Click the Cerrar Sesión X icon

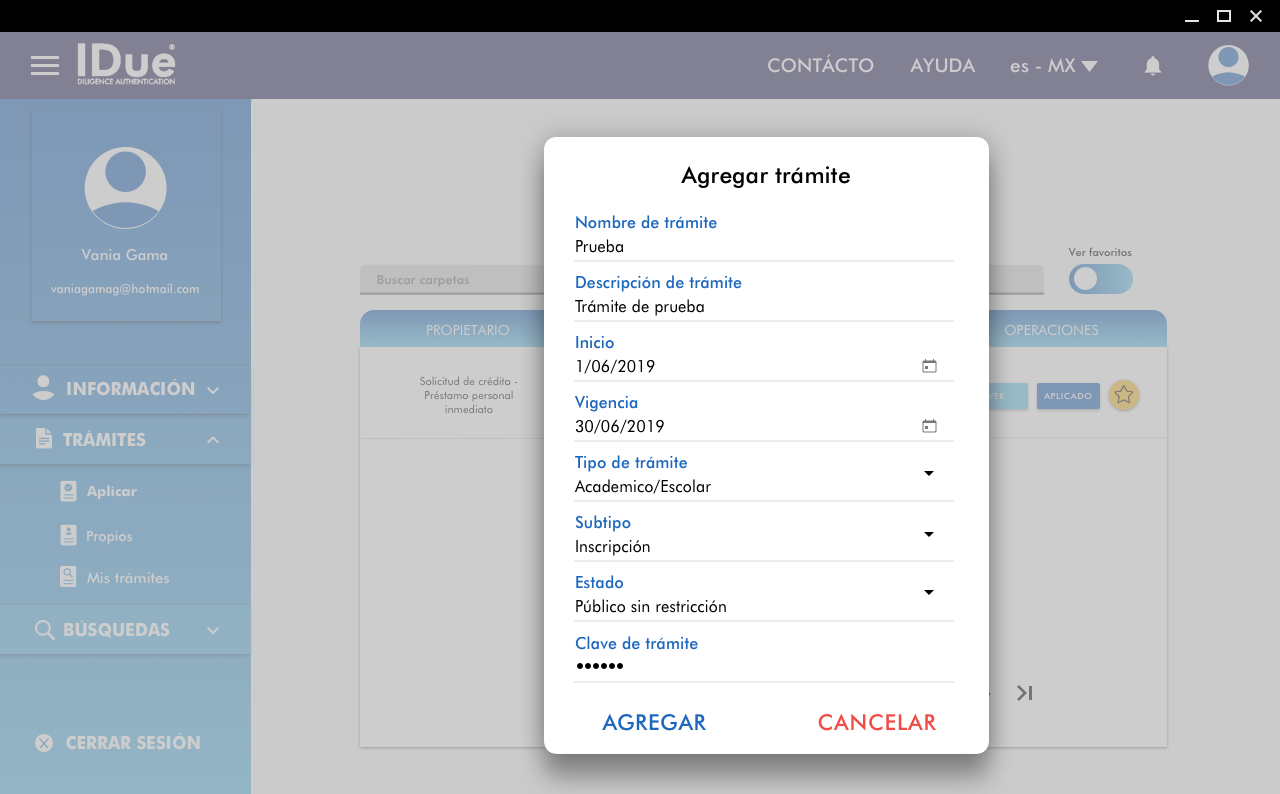click(44, 743)
